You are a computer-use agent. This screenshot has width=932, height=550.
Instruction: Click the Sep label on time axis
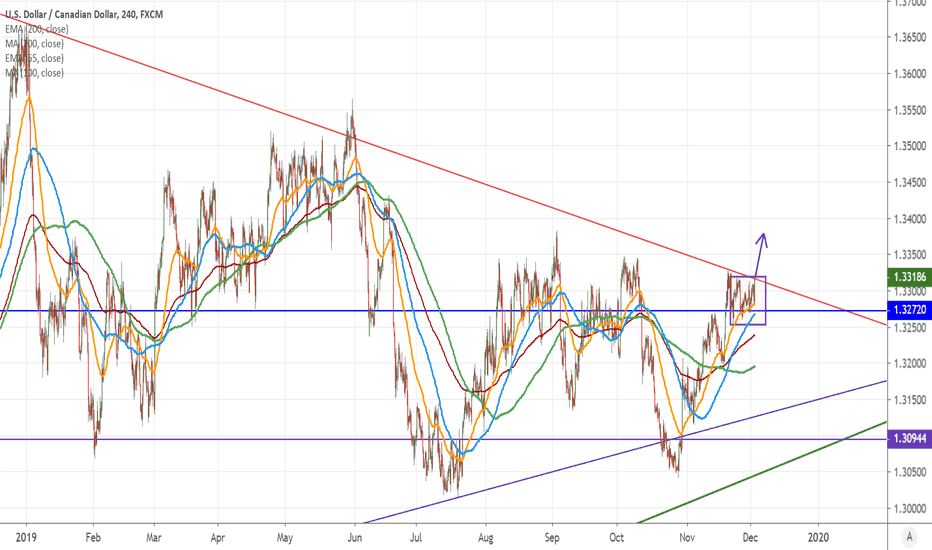552,537
